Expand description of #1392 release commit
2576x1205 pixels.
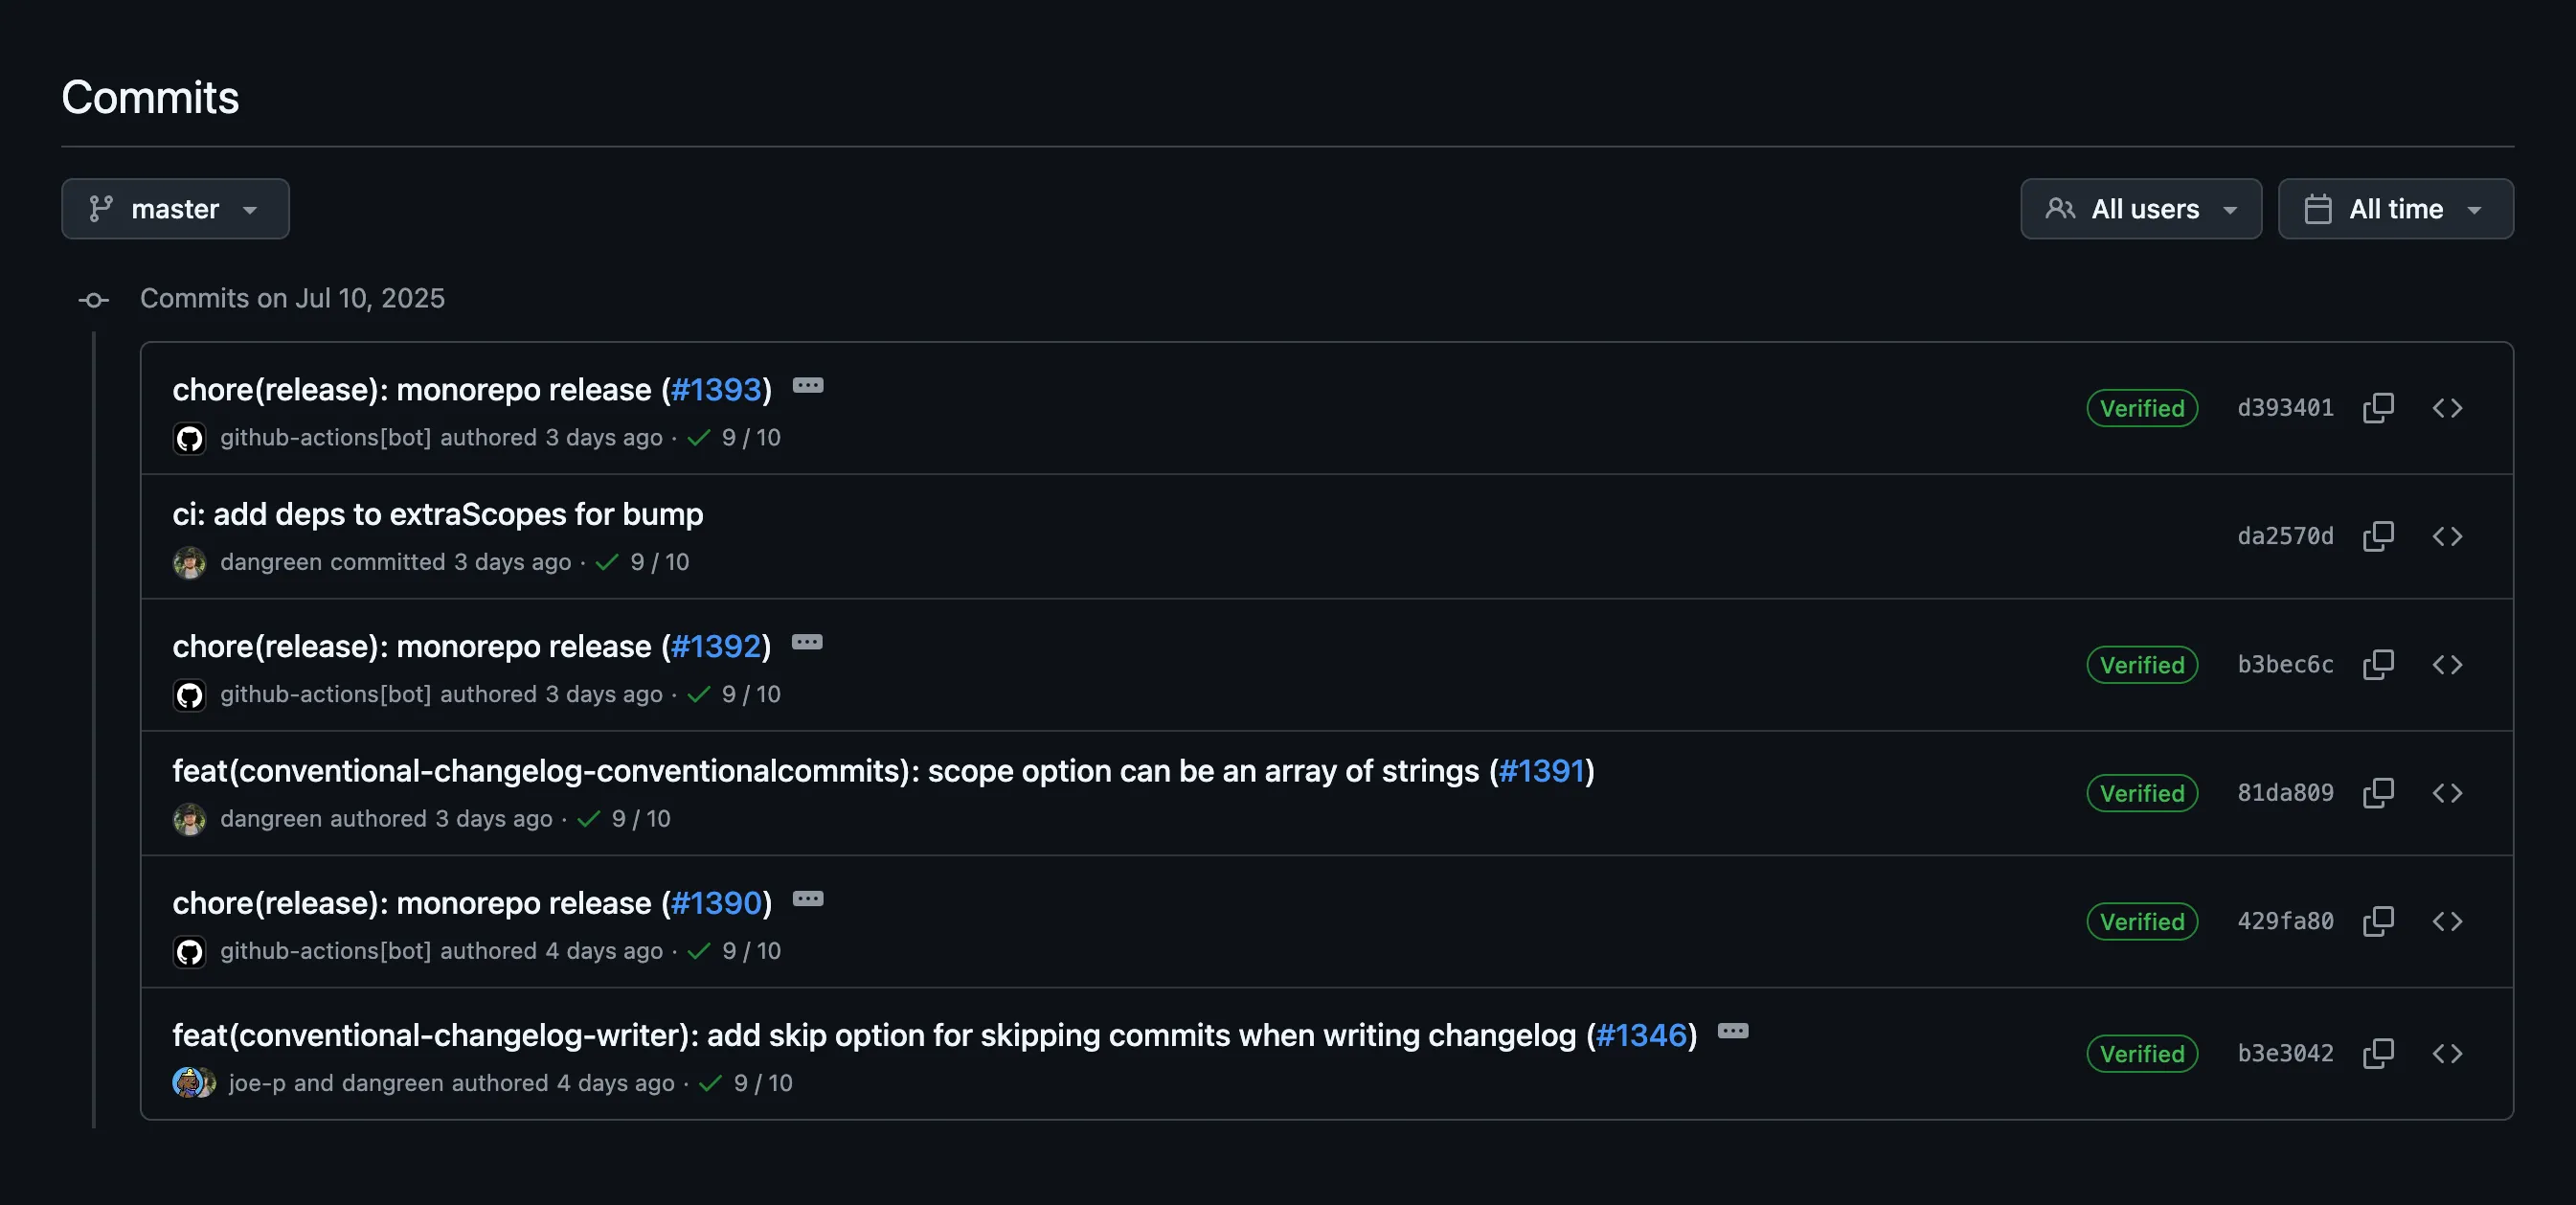coord(807,643)
